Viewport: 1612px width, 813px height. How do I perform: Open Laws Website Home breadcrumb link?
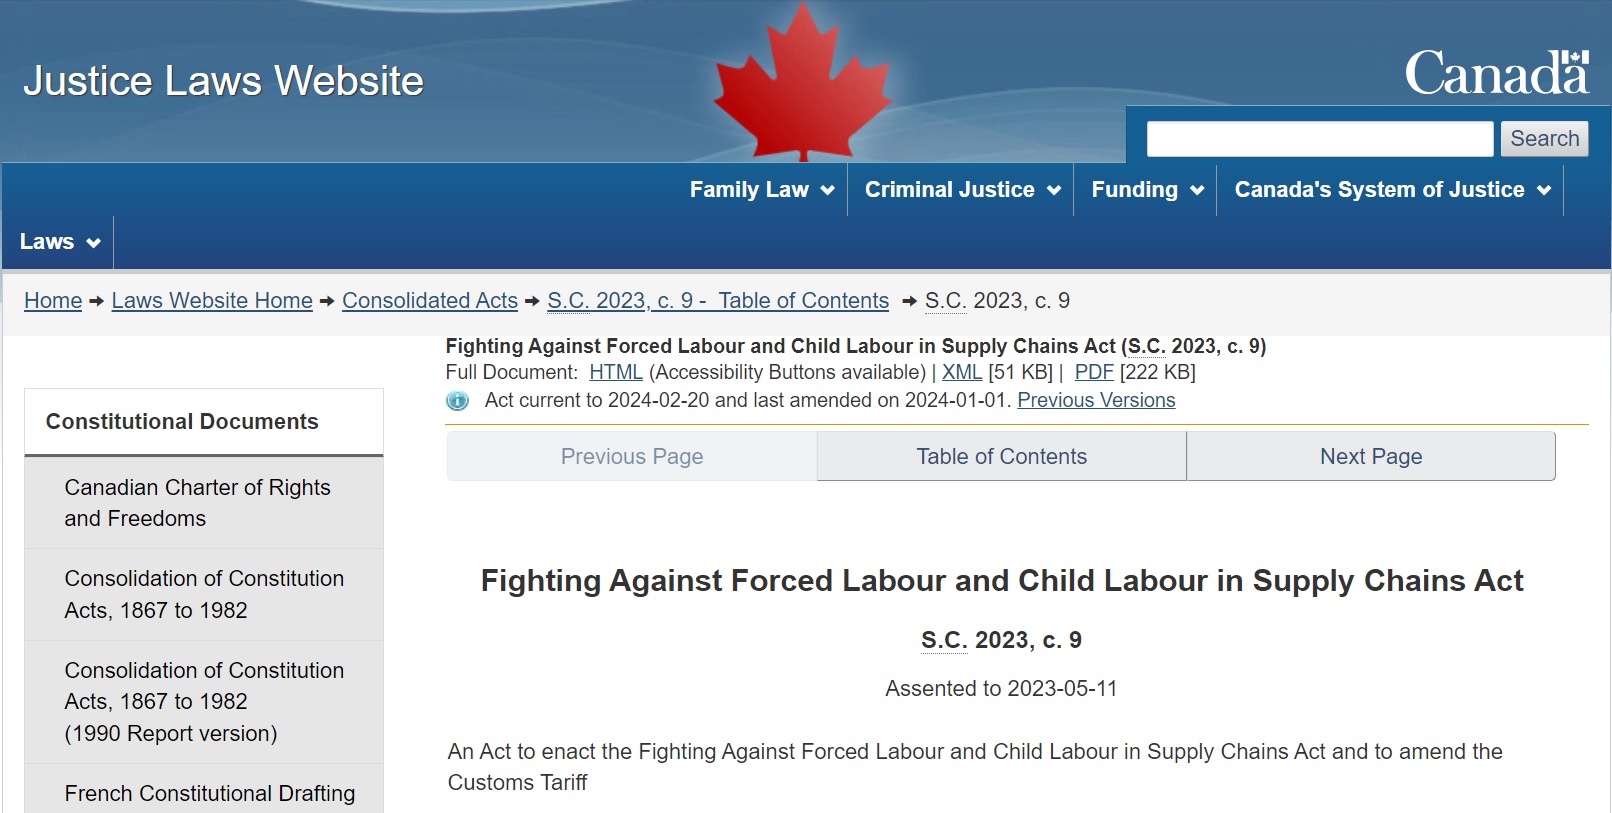tap(212, 301)
